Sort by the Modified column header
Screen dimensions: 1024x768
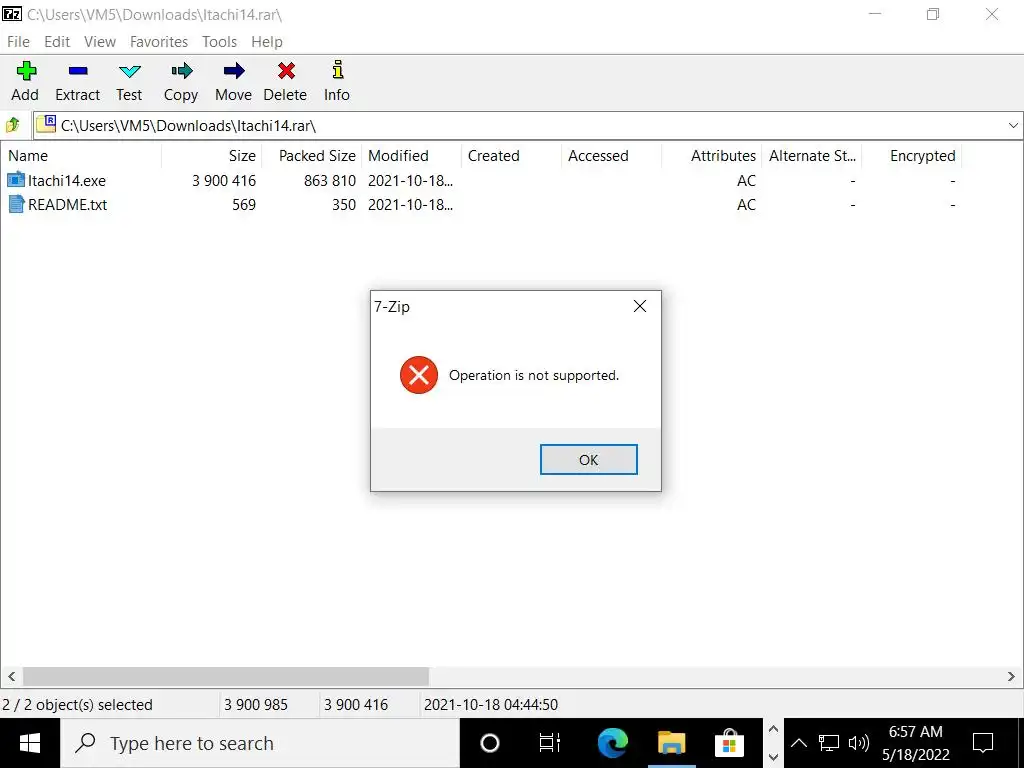tap(411, 155)
